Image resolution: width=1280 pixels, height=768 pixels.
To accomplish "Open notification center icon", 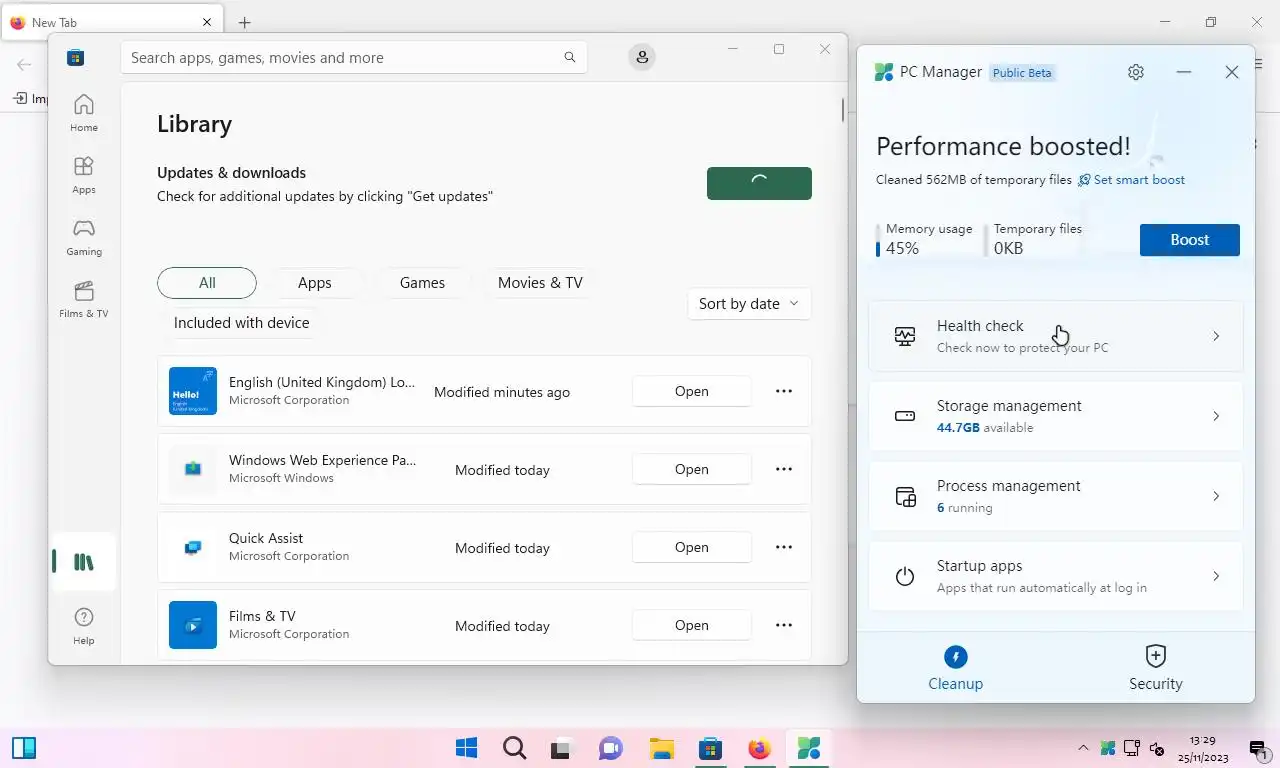I will pyautogui.click(x=1258, y=748).
